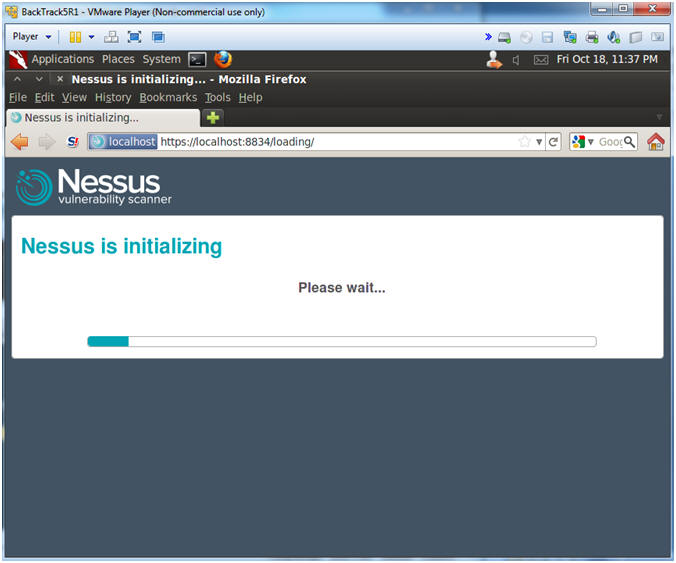
Task: Open Firefox Edit menu
Action: coord(44,97)
